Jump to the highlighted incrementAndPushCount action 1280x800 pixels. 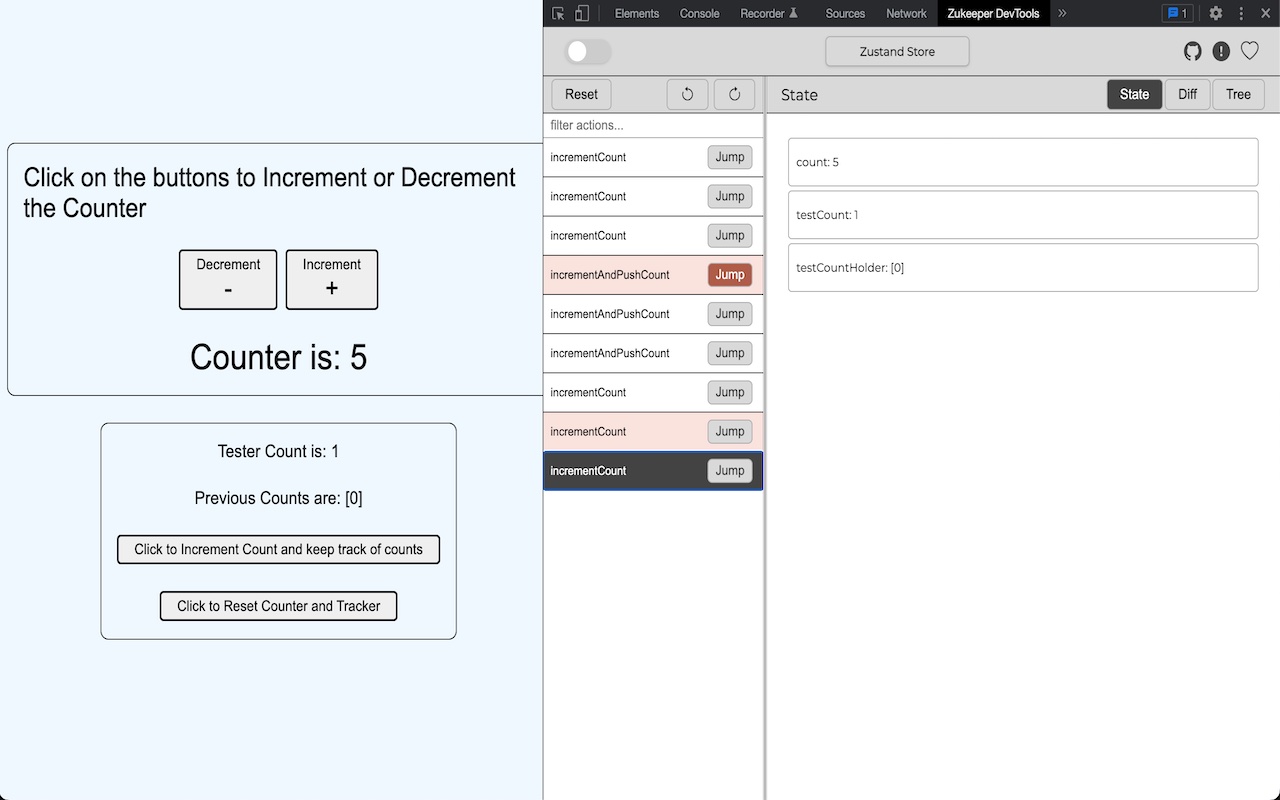[729, 274]
